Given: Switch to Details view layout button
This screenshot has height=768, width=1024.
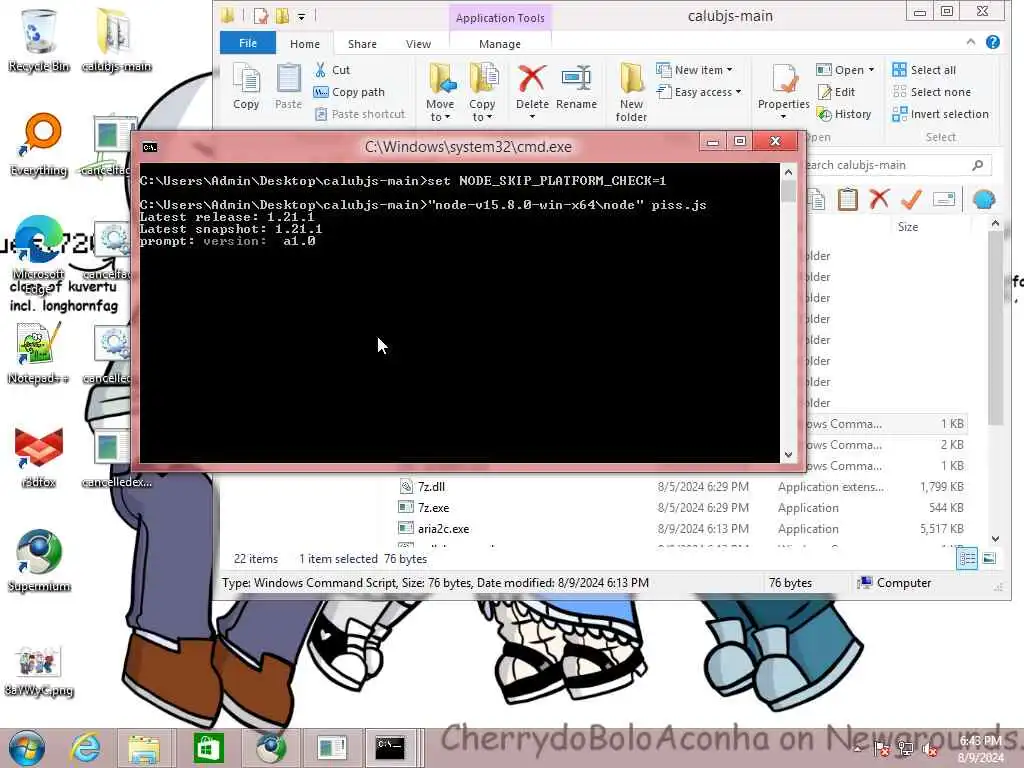Looking at the screenshot, I should [x=967, y=558].
